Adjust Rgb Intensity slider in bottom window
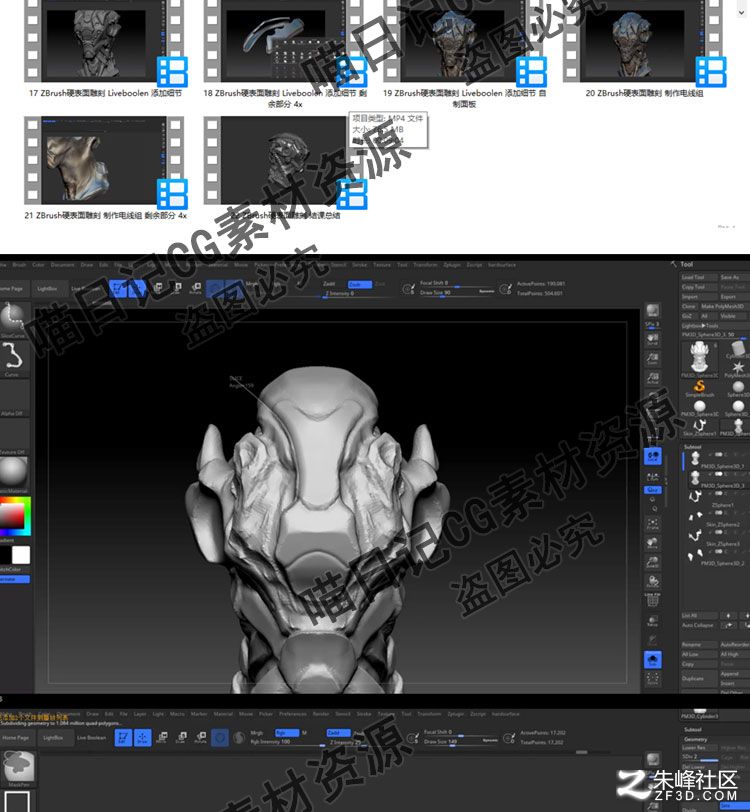 (287, 742)
